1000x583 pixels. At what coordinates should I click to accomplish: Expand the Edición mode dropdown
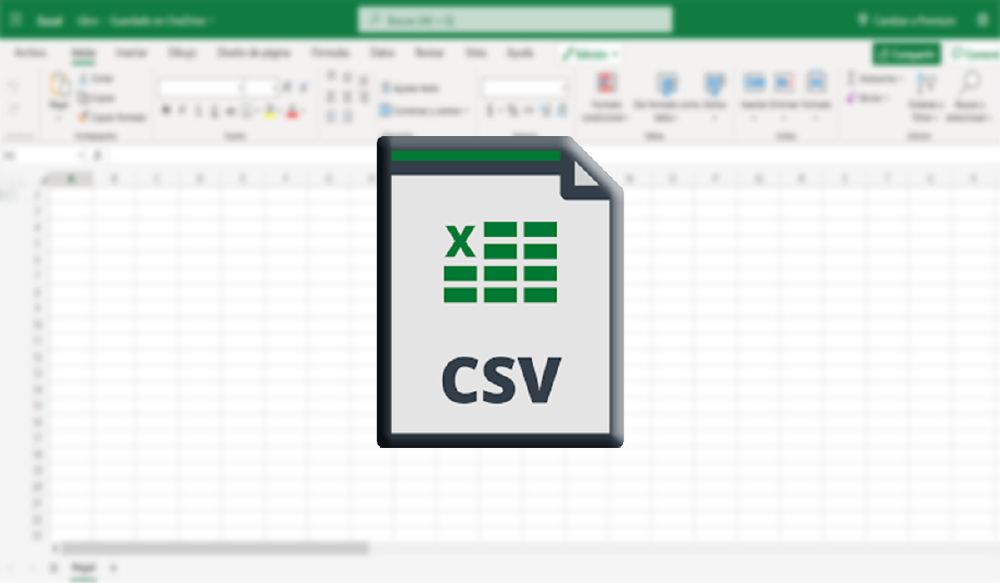tap(590, 54)
